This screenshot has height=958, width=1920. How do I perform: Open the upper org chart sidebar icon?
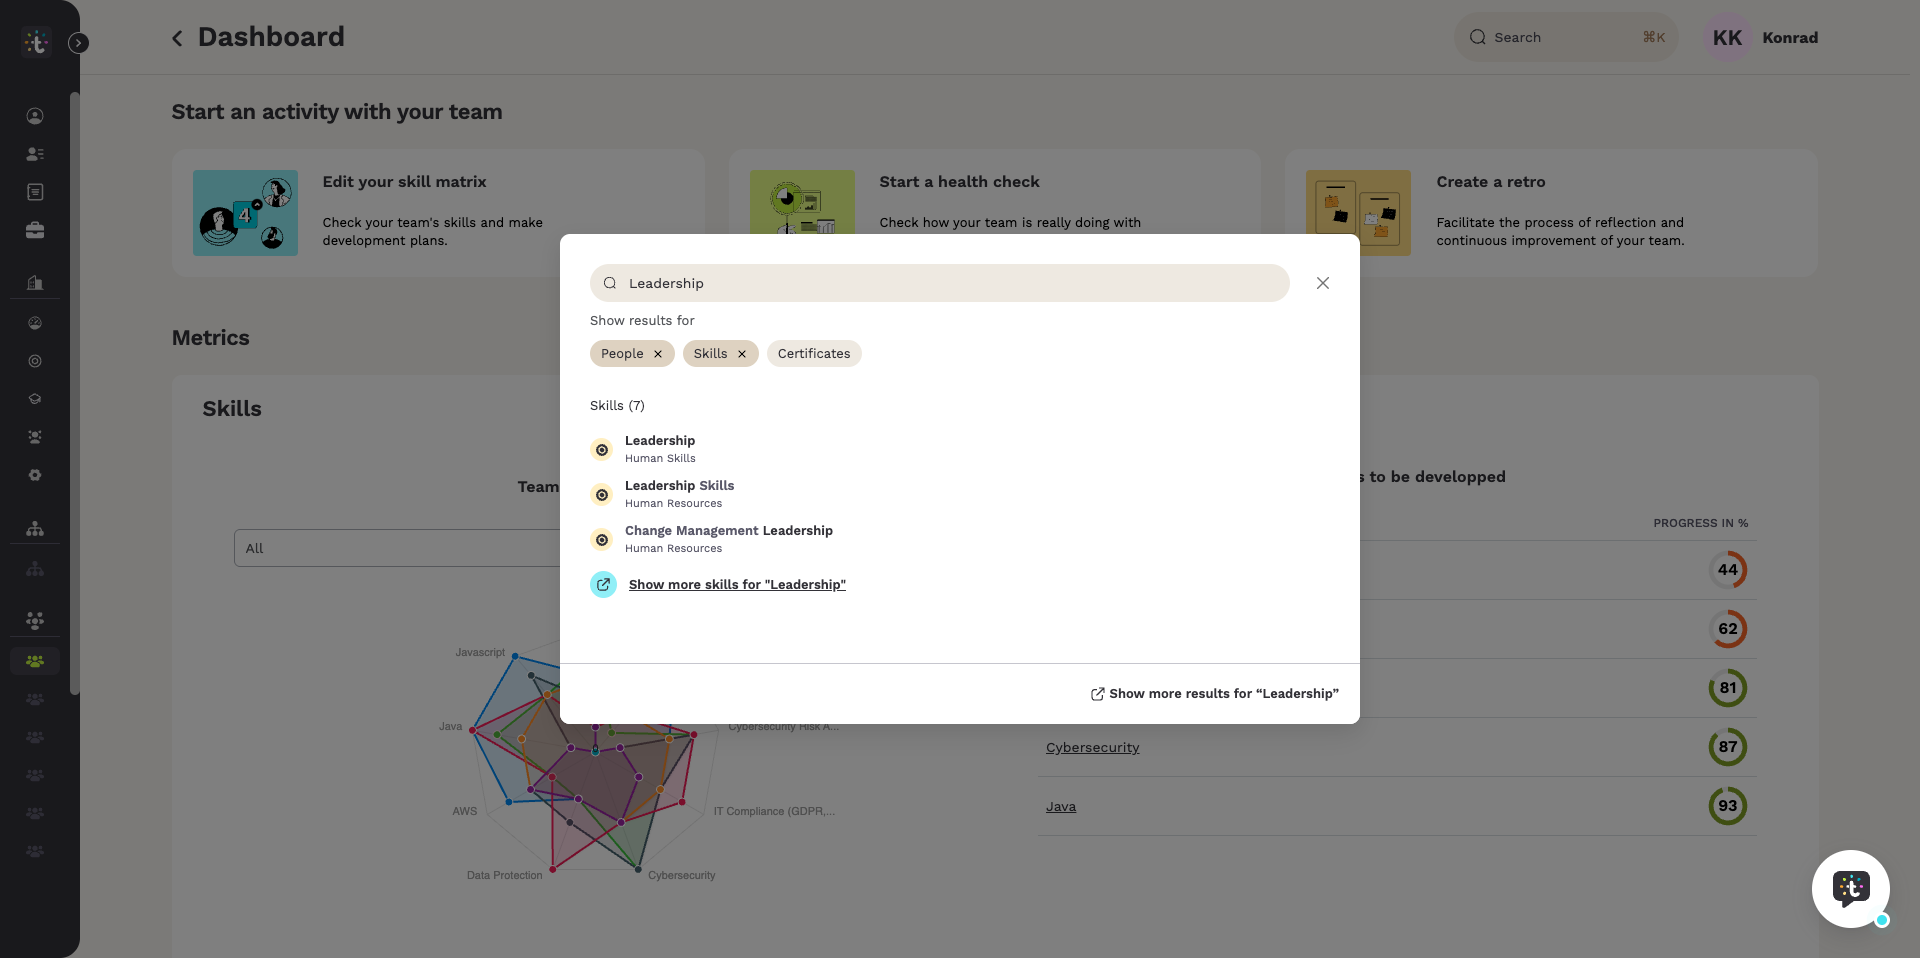[x=35, y=528]
